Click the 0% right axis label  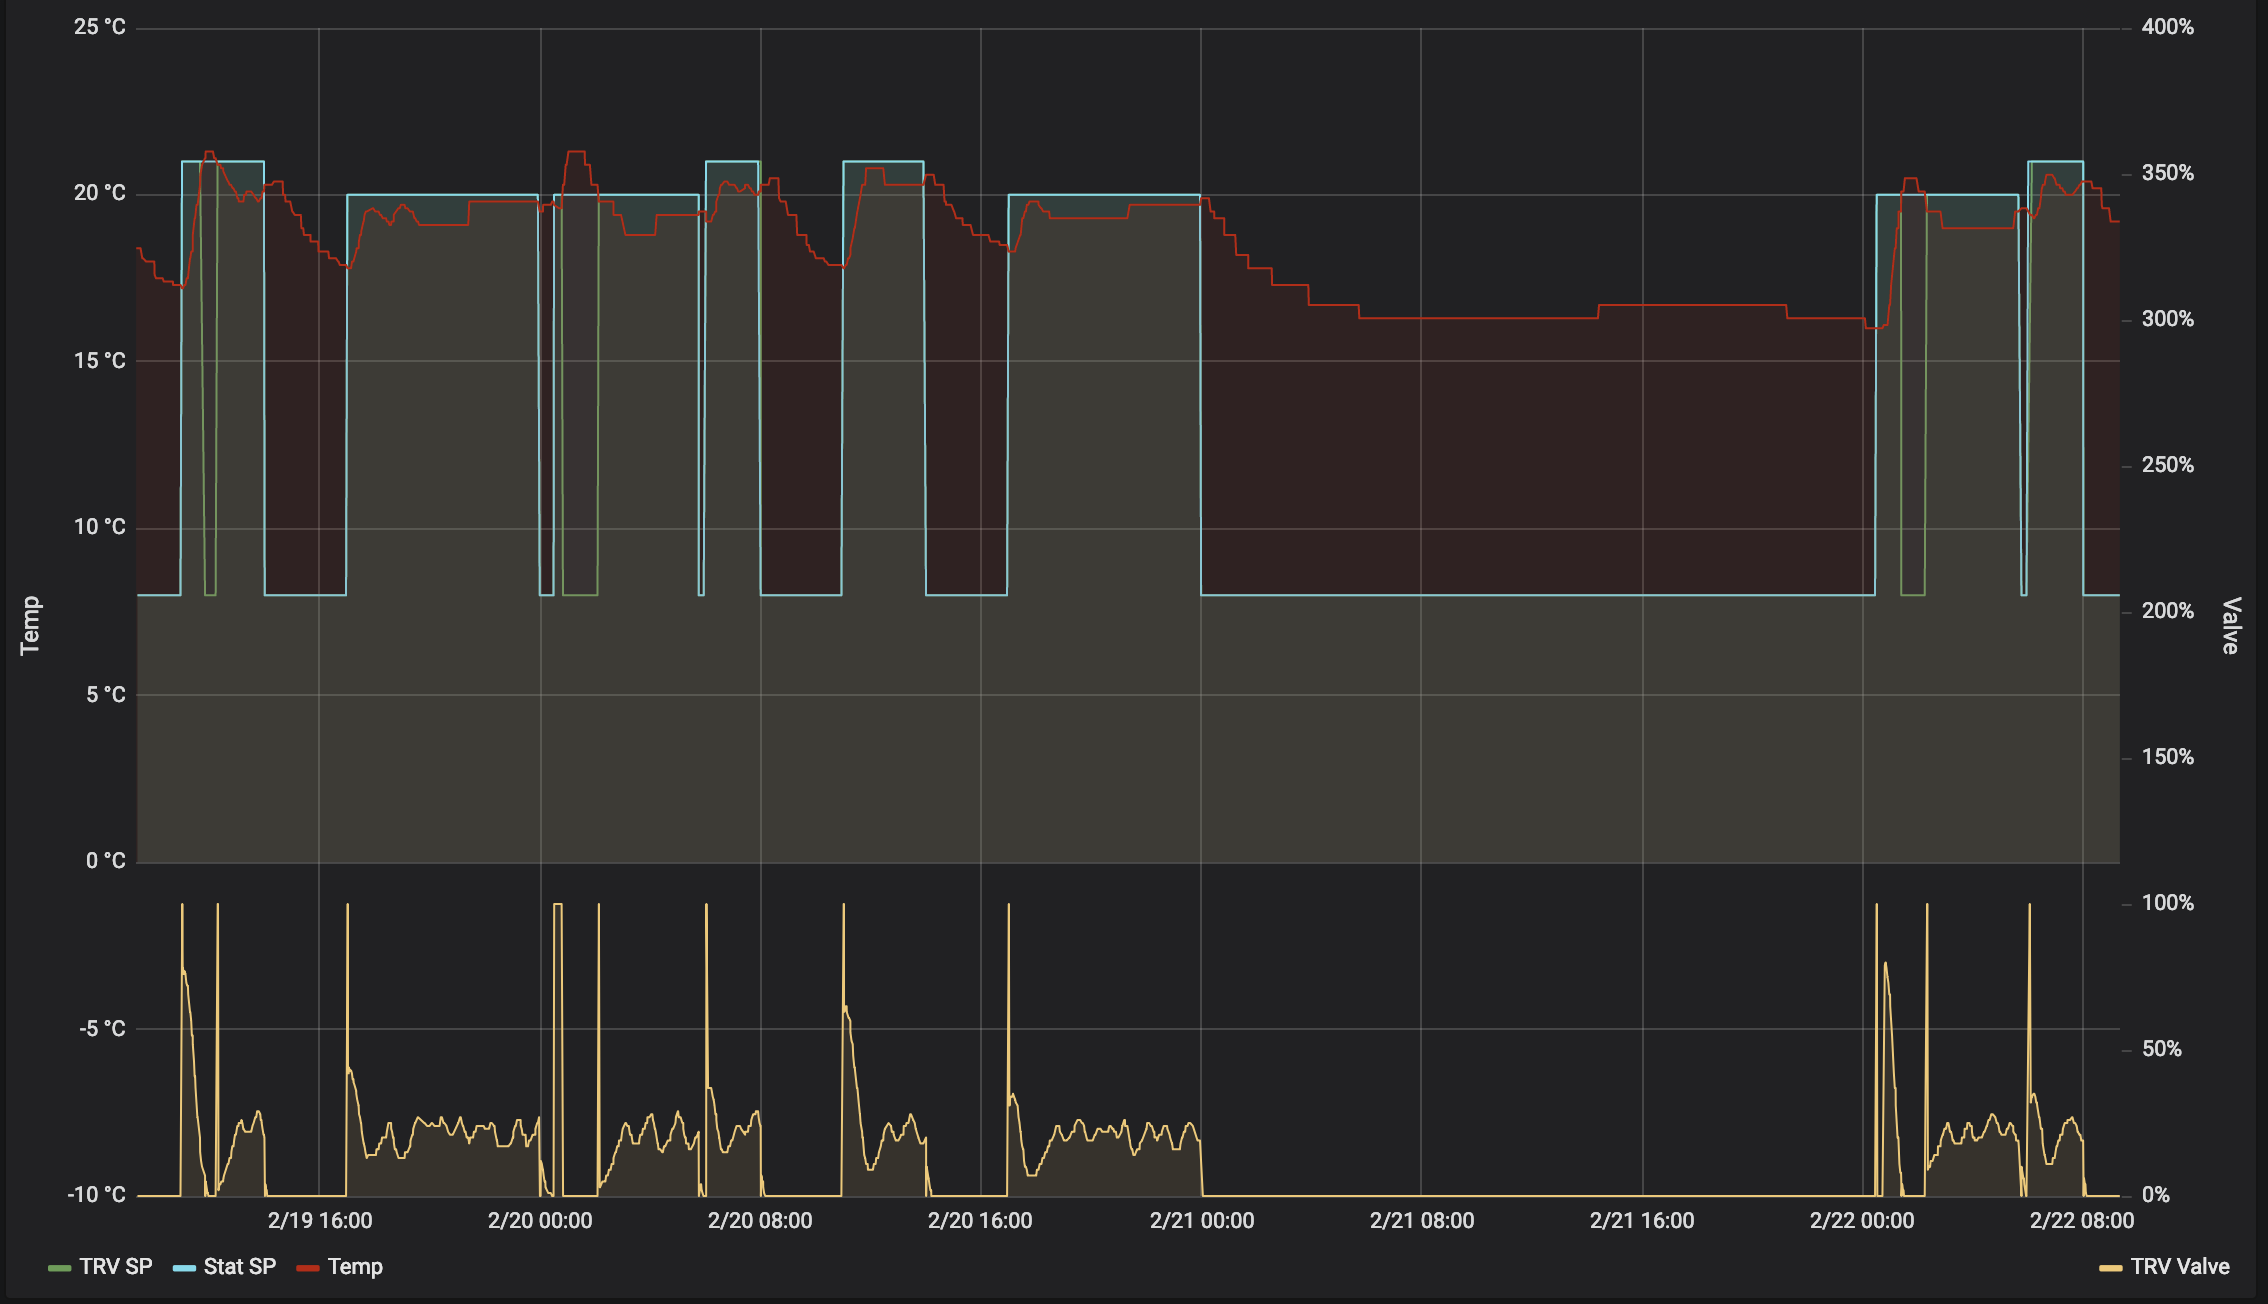pyautogui.click(x=2156, y=1195)
